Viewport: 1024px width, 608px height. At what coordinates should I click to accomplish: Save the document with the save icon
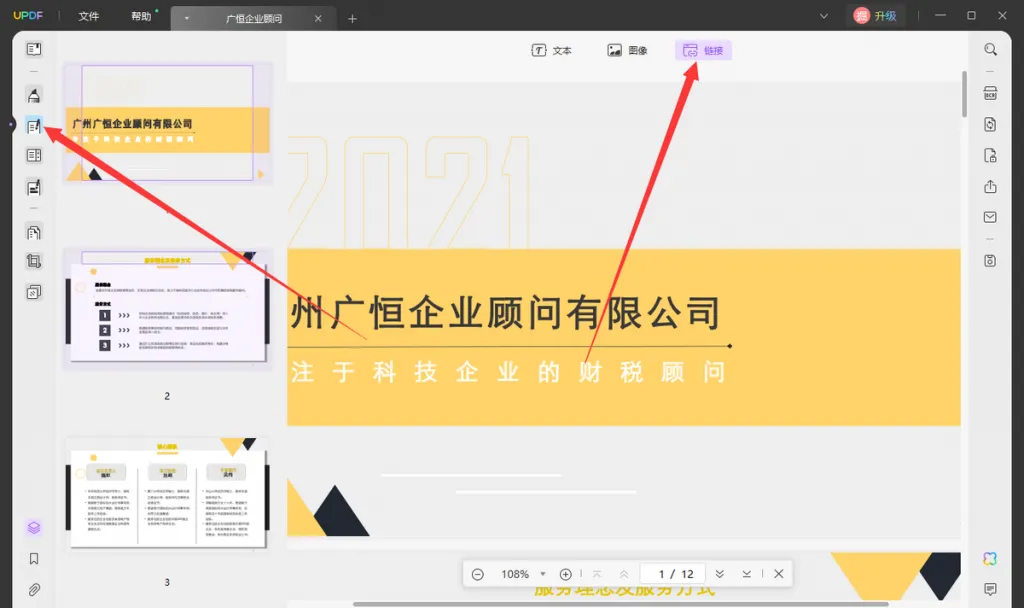pyautogui.click(x=990, y=261)
